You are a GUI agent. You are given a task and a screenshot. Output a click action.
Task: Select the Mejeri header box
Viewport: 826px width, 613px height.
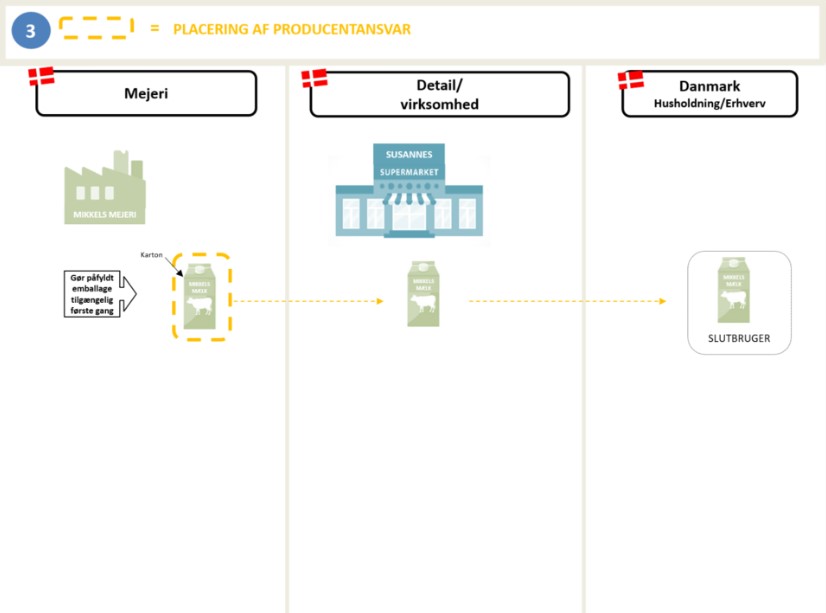tap(146, 95)
